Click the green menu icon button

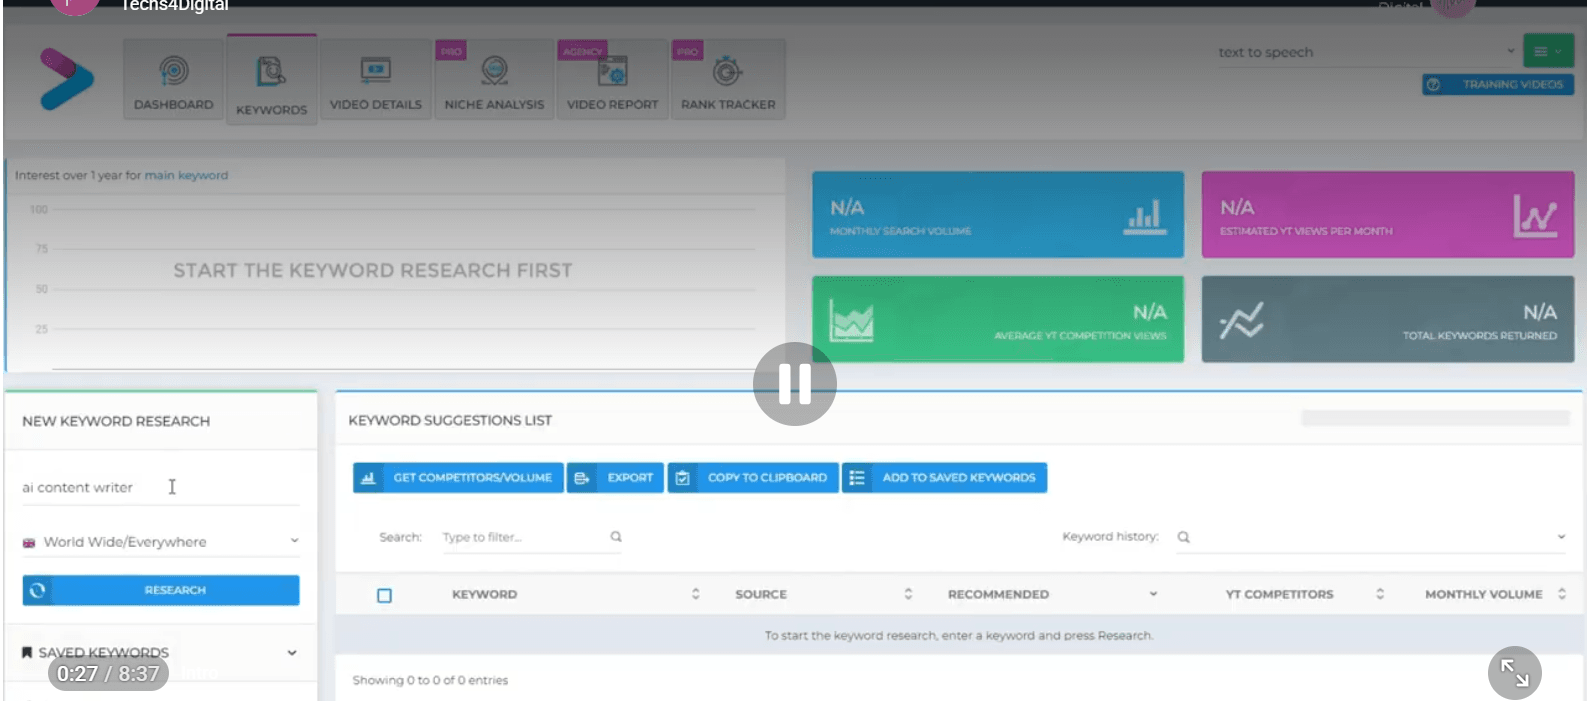pyautogui.click(x=1547, y=52)
